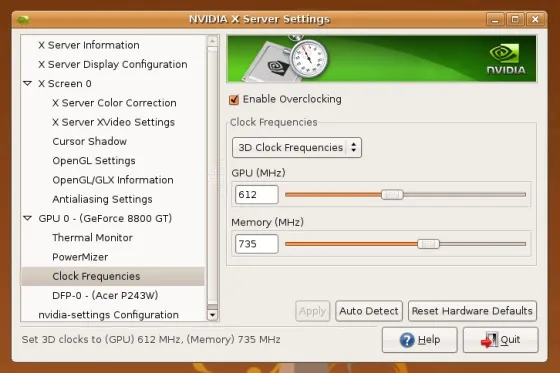The width and height of the screenshot is (560, 373).
Task: Click the Quit button
Action: [501, 340]
